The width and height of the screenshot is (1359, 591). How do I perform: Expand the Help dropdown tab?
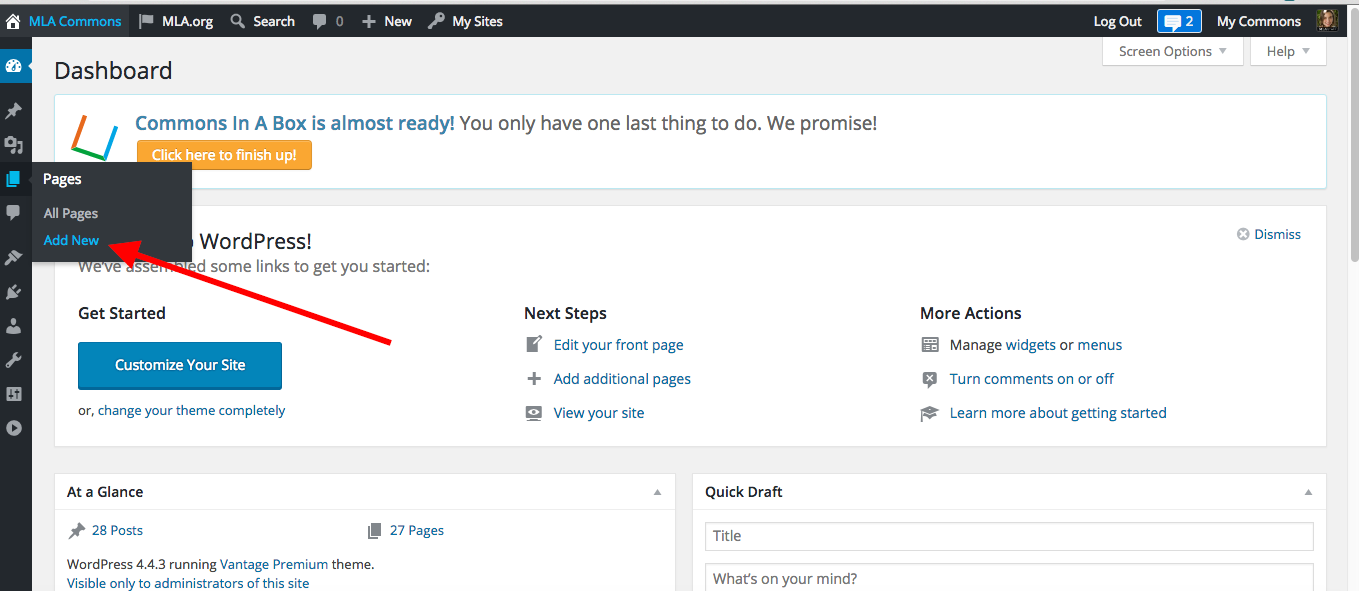coord(1288,52)
